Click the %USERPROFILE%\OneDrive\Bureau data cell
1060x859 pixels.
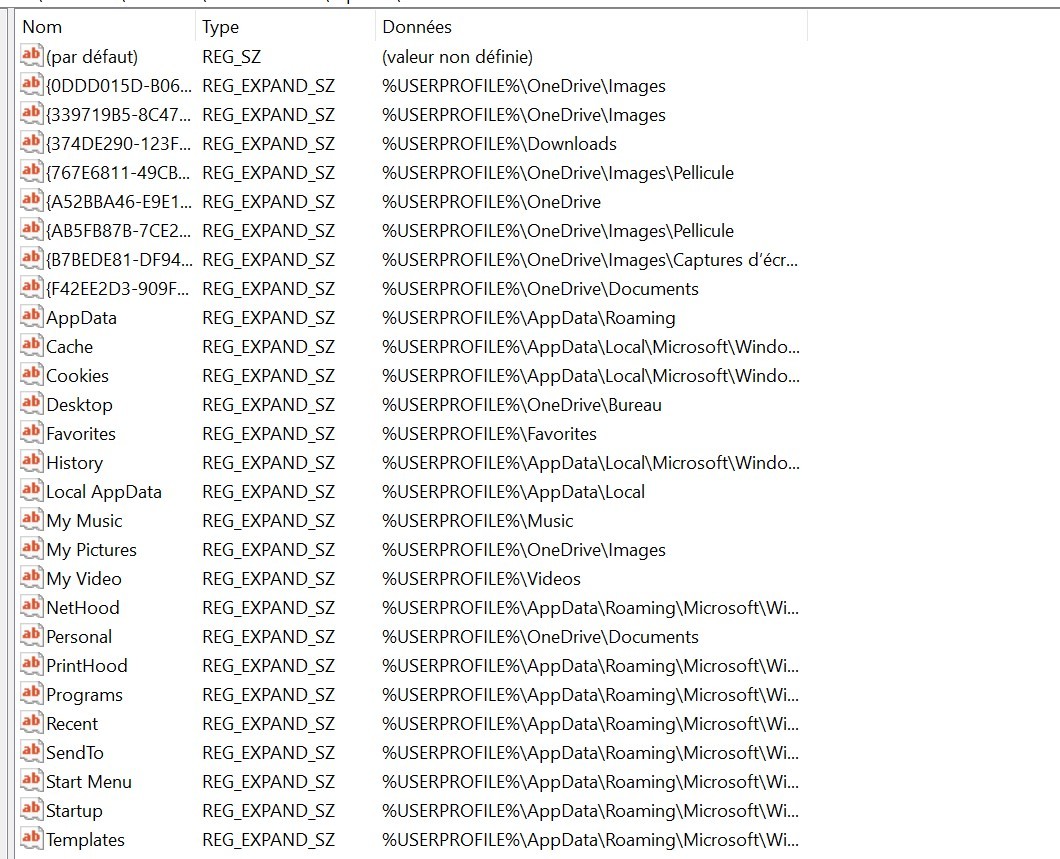(x=522, y=405)
